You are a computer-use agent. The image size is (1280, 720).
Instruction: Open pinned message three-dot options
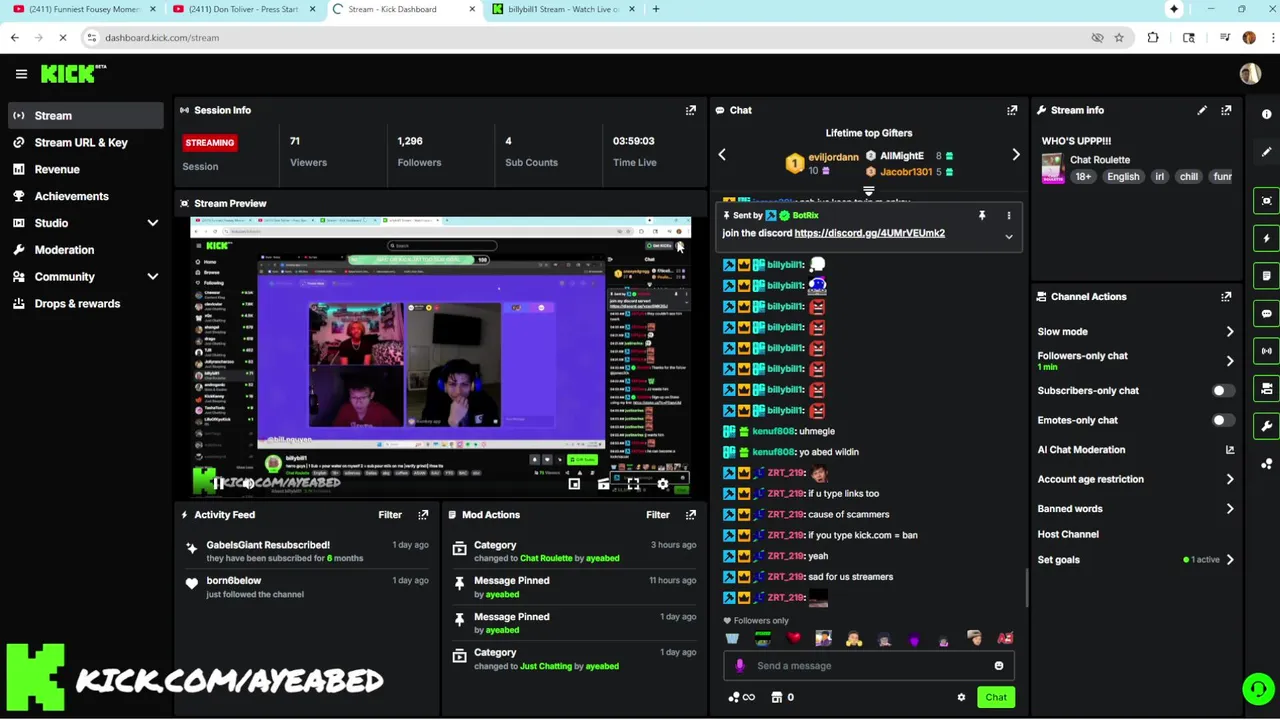point(1008,216)
